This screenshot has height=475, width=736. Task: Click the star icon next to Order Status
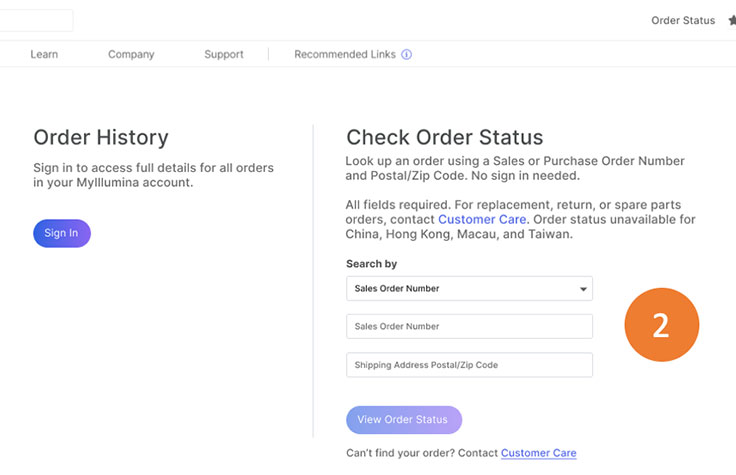(731, 20)
